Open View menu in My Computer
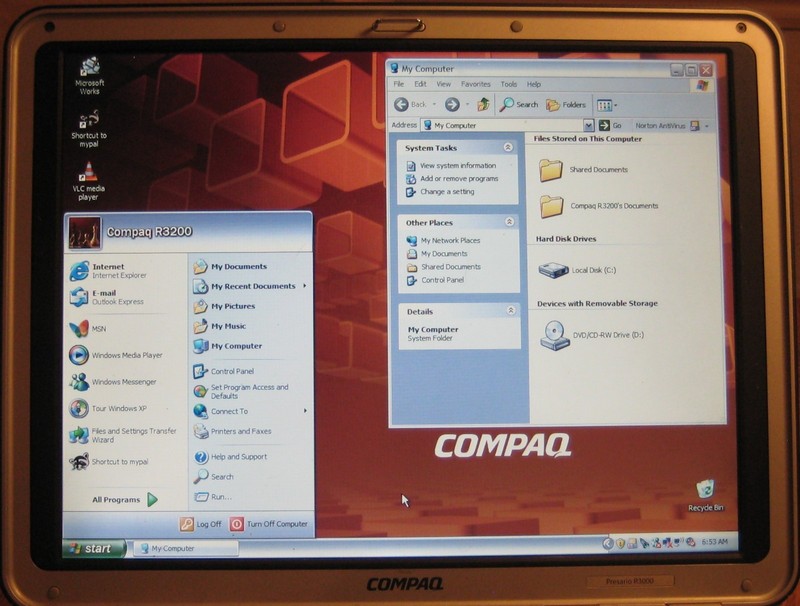 point(443,84)
